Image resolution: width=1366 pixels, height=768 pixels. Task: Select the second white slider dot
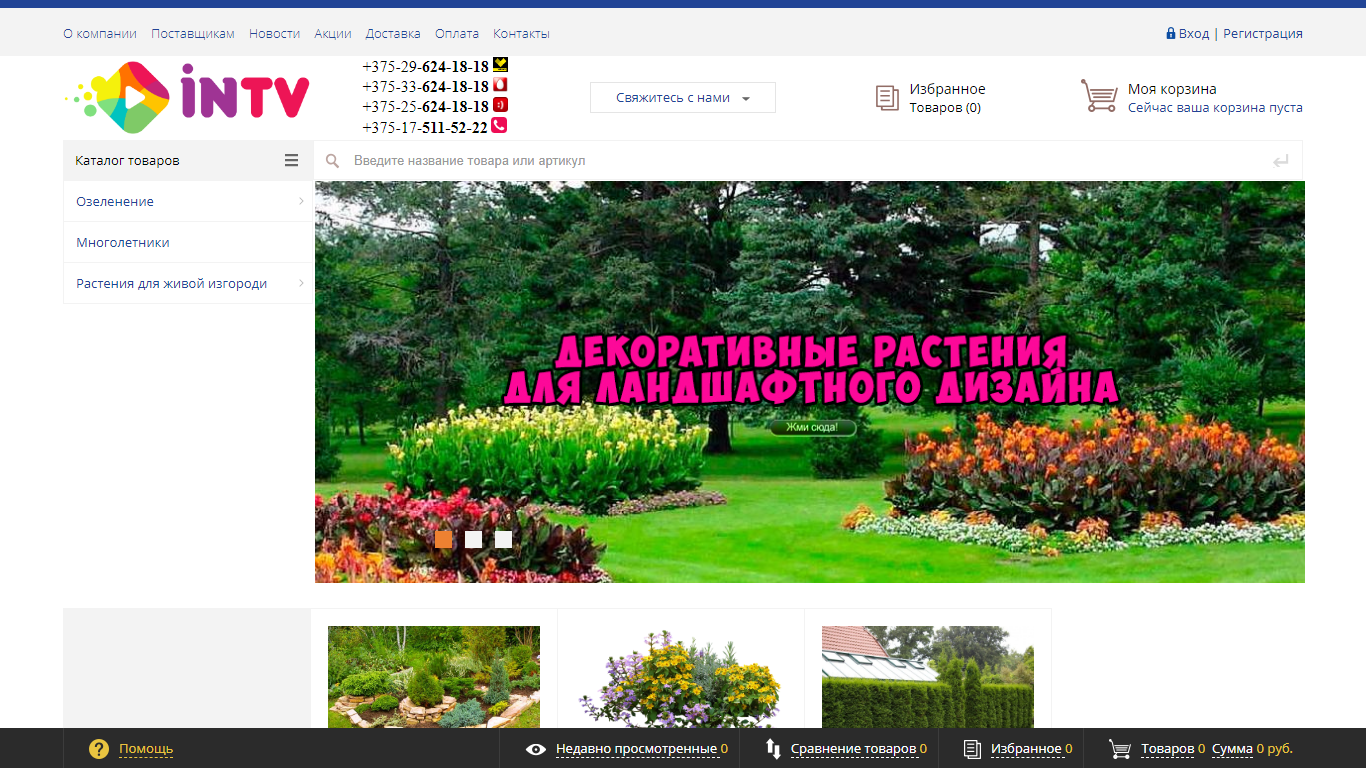click(474, 539)
